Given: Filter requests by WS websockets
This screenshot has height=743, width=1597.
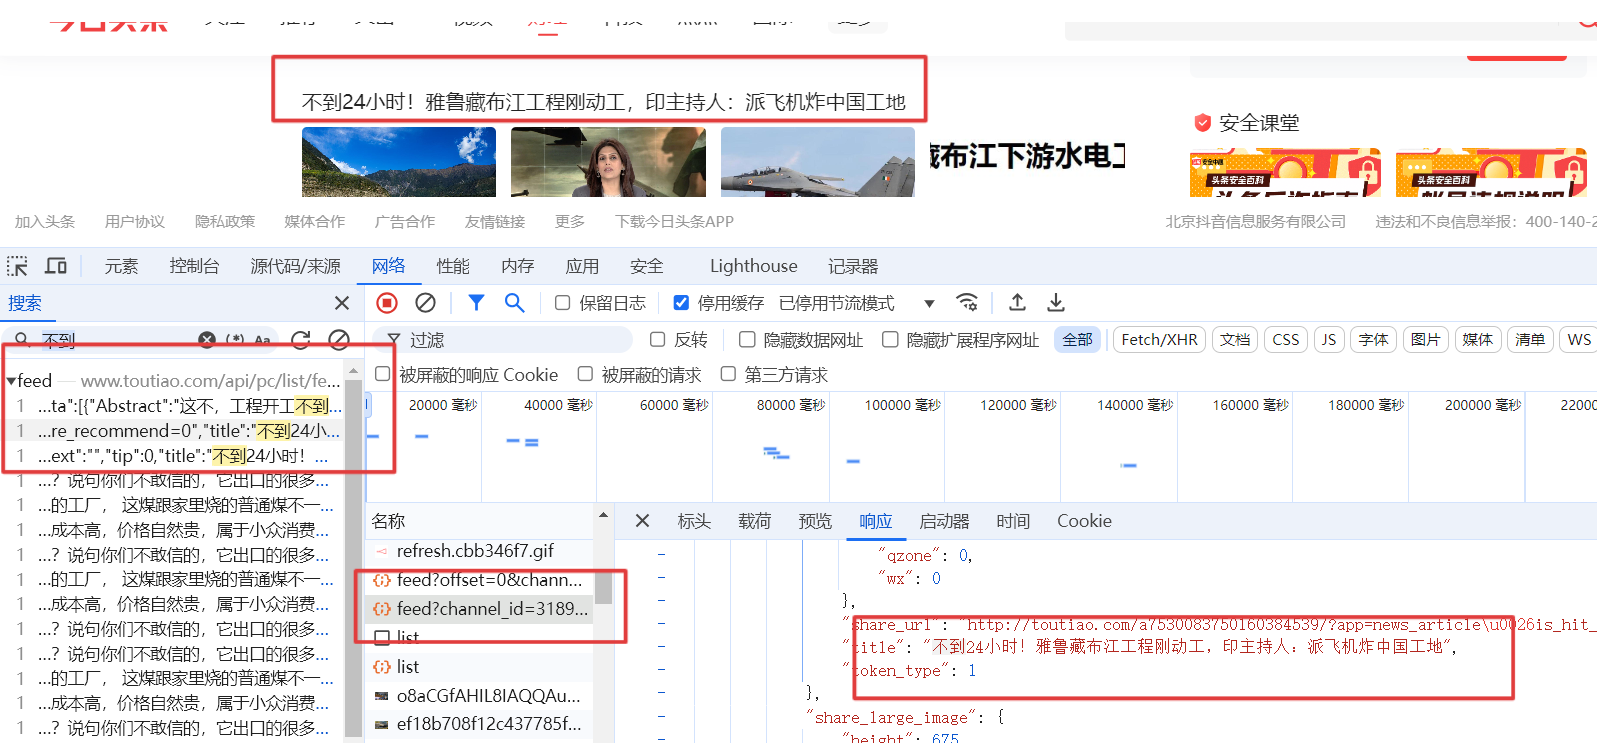Looking at the screenshot, I should (x=1579, y=340).
